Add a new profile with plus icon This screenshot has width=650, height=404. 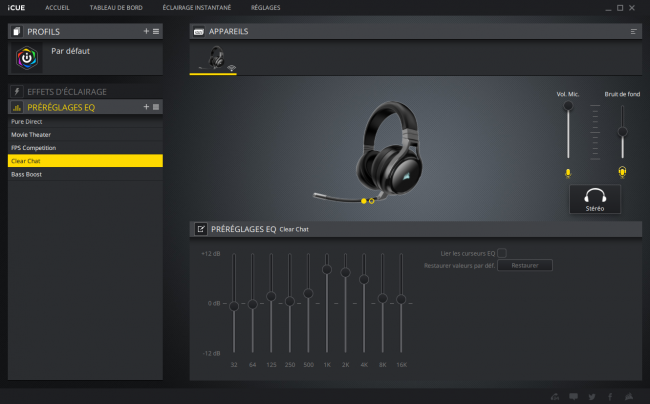point(146,31)
